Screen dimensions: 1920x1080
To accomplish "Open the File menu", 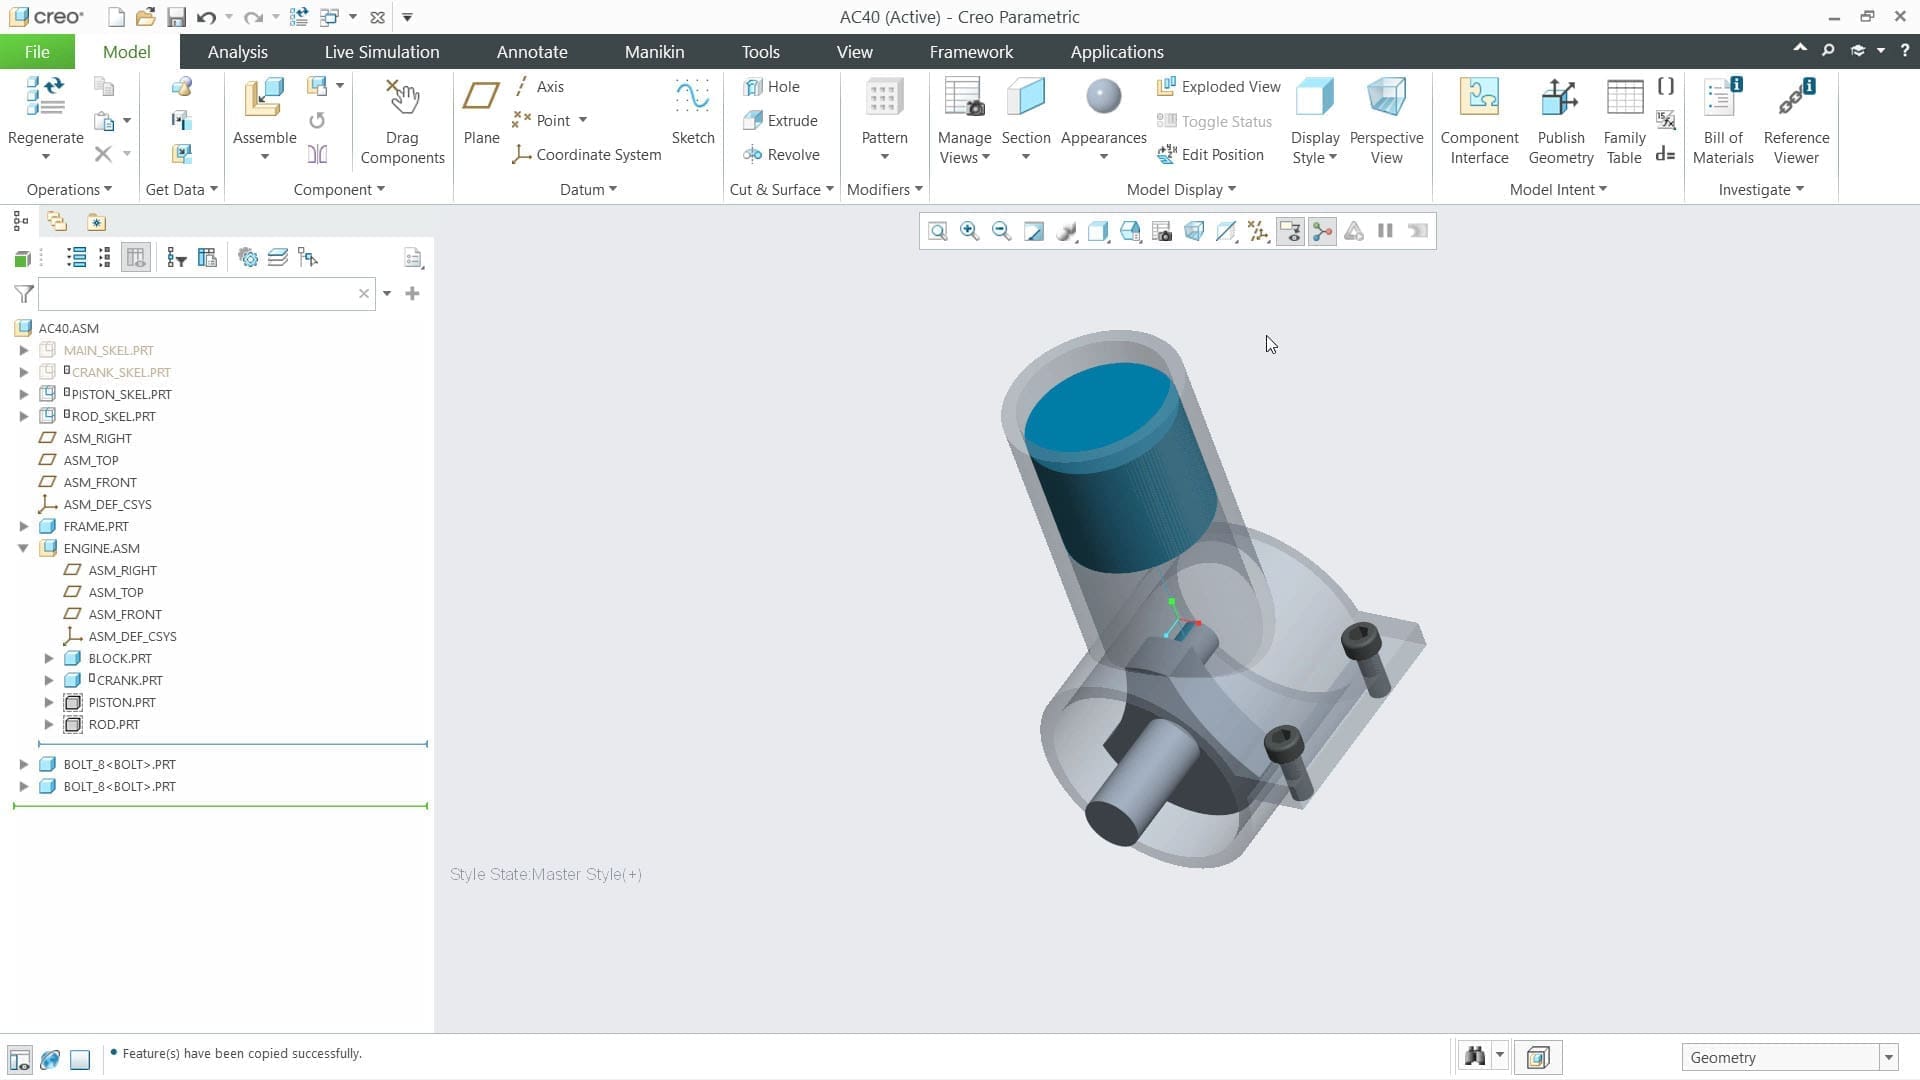I will 37,52.
